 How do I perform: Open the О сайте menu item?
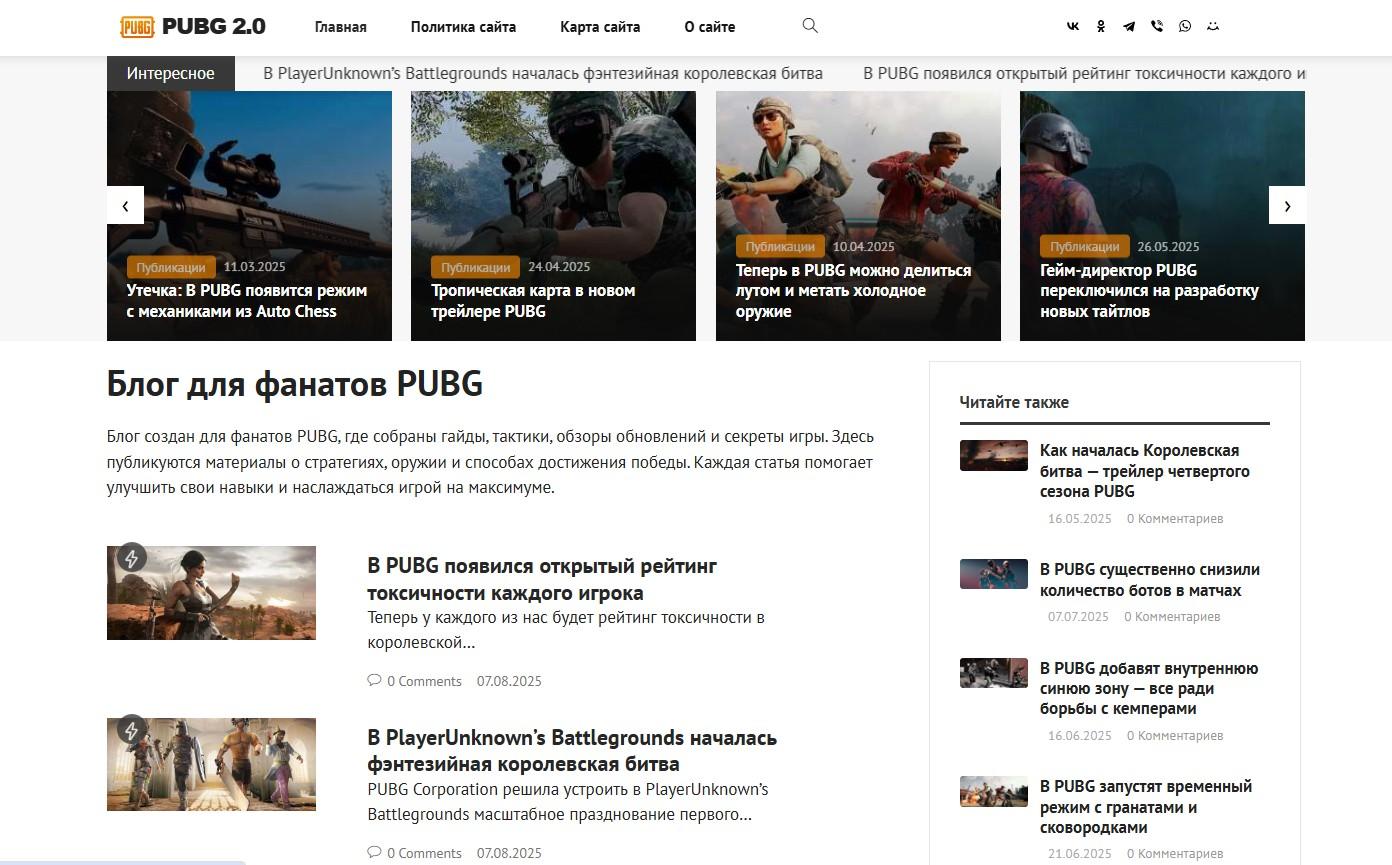[710, 27]
